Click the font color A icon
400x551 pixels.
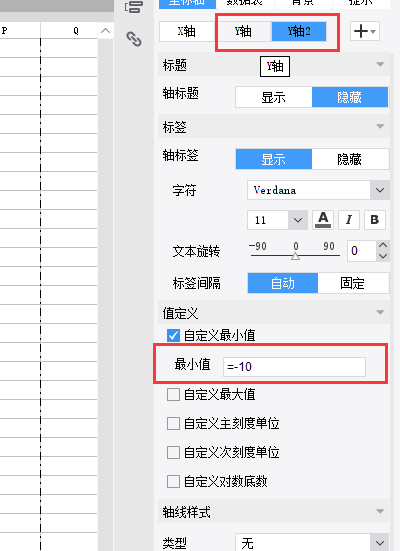tap(323, 220)
